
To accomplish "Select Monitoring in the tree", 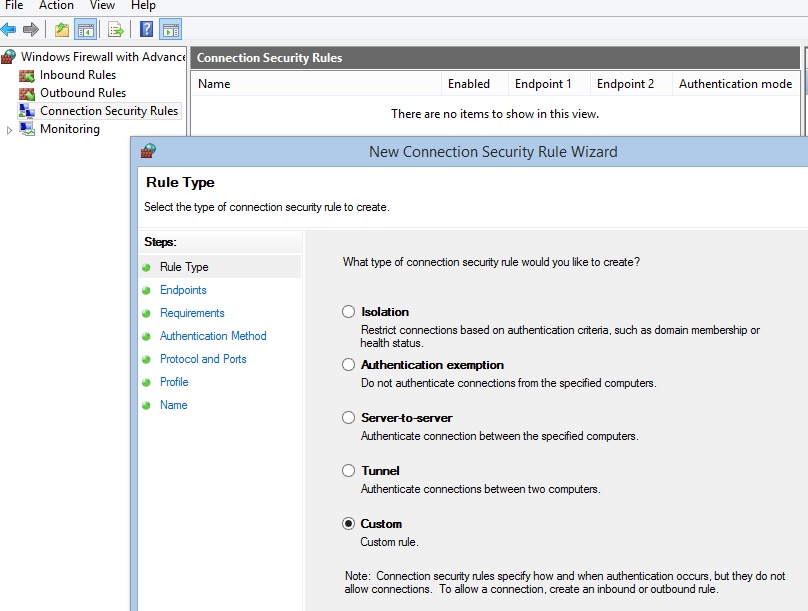I will click(70, 129).
